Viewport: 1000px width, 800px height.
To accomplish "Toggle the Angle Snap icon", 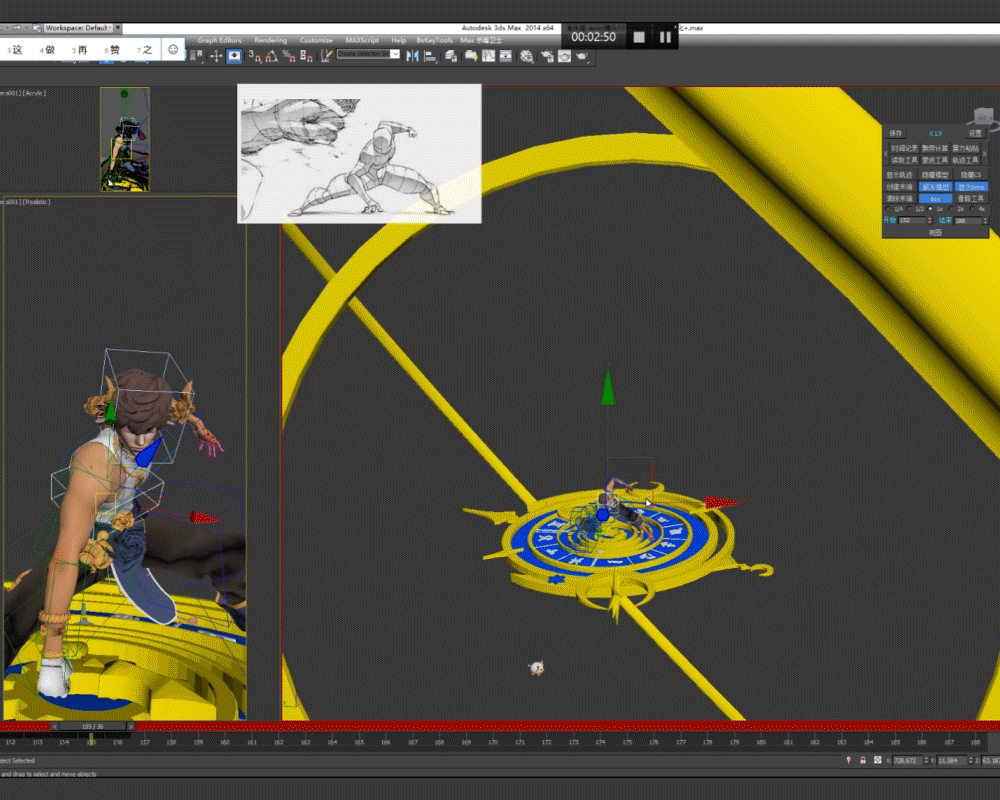I will (x=272, y=56).
